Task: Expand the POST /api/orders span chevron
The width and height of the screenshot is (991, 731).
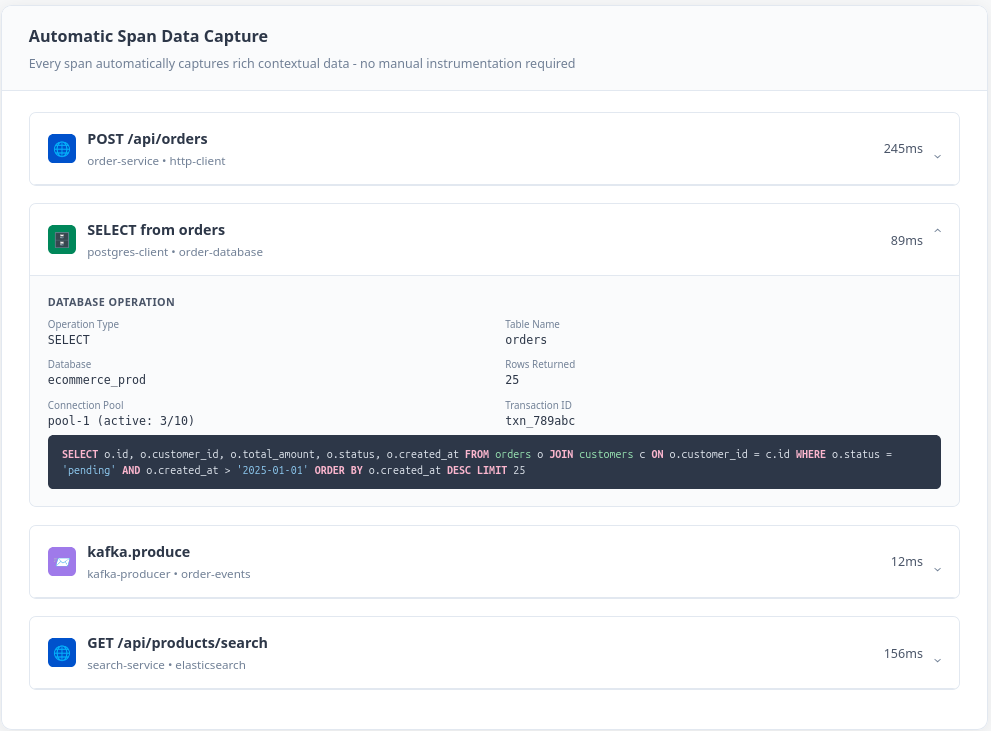Action: click(937, 154)
